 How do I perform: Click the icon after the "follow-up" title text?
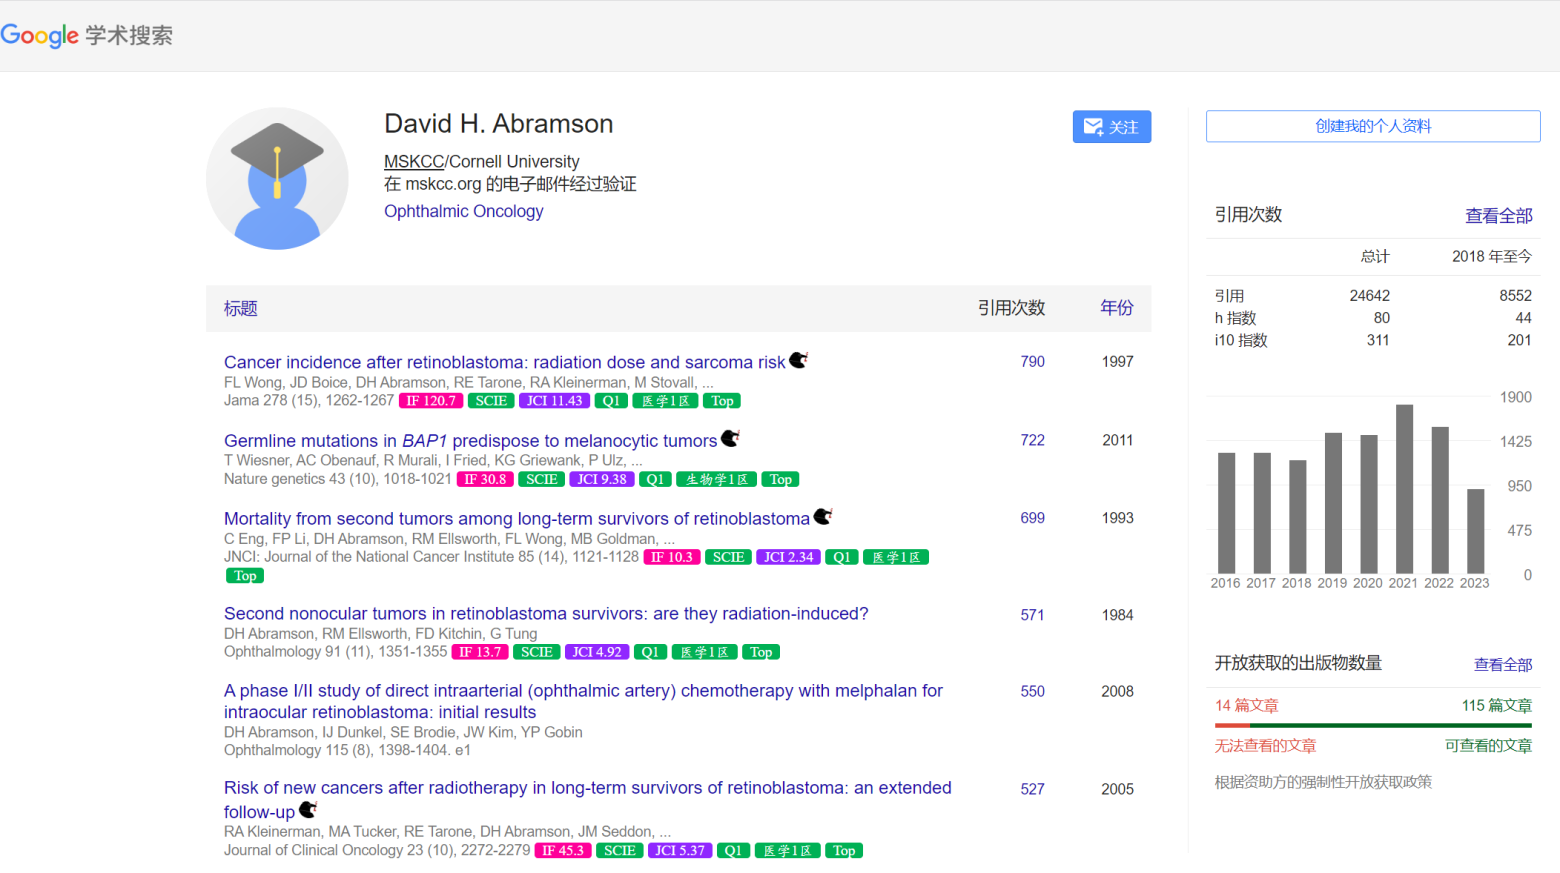tap(308, 809)
